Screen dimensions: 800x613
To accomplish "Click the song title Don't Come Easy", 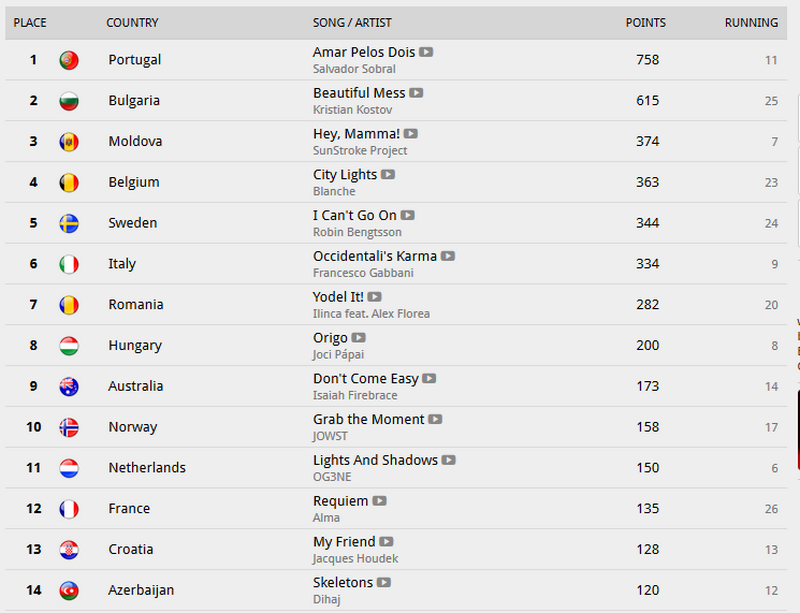I will pyautogui.click(x=365, y=379).
